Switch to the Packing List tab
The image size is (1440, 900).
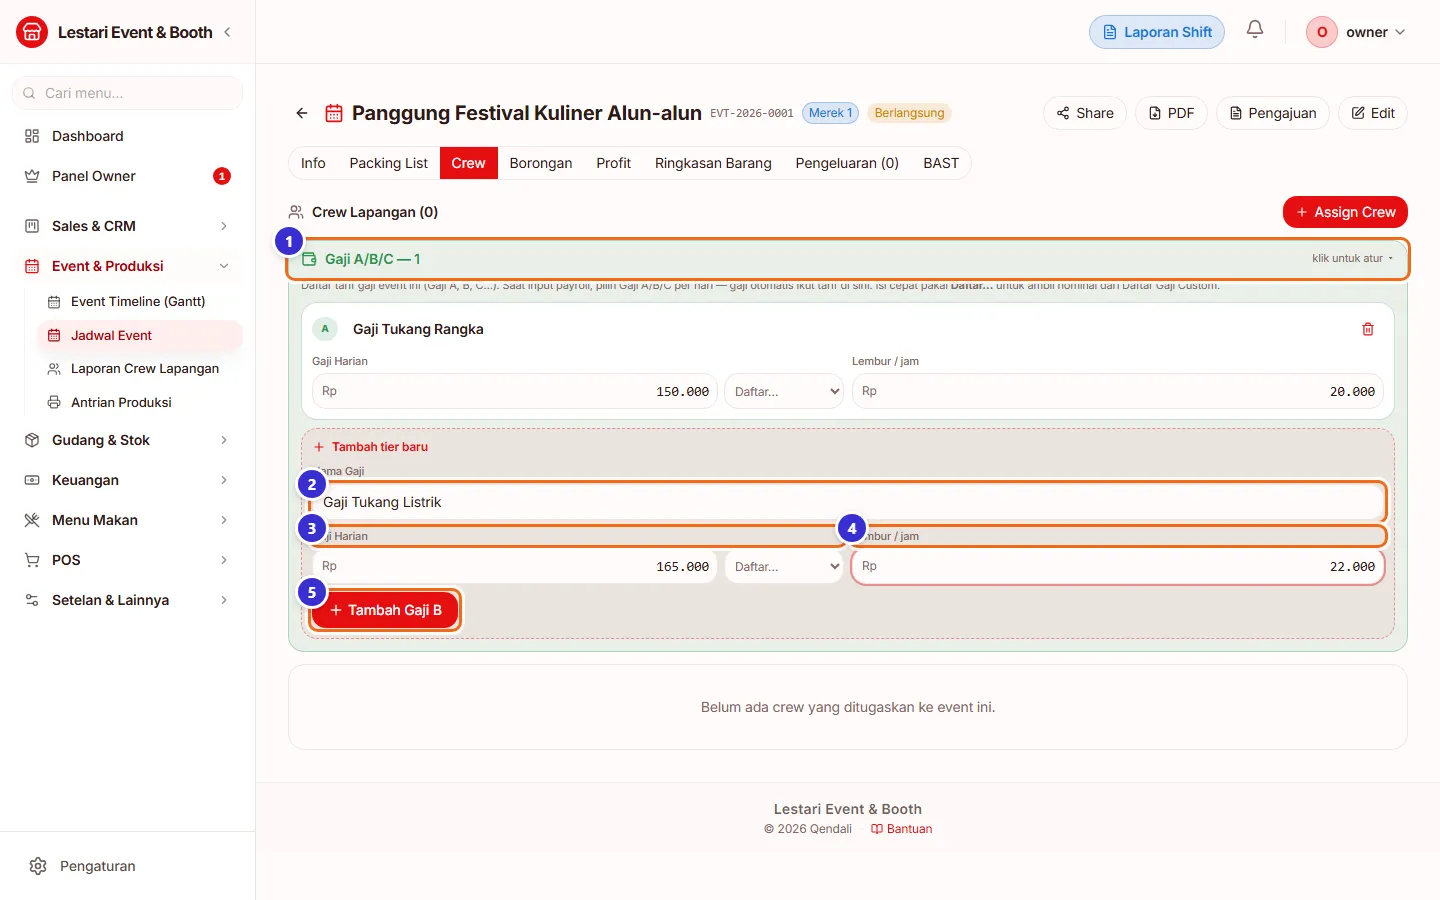388,163
